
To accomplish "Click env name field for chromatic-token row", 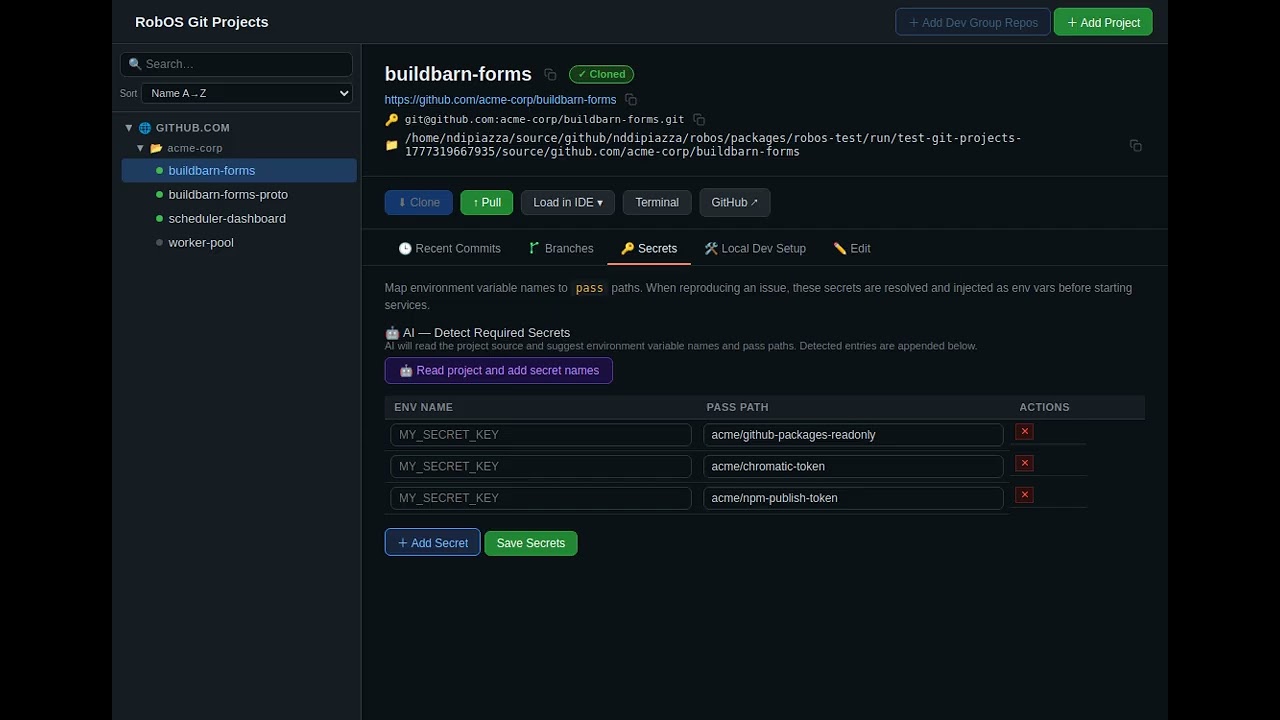I will [541, 467].
